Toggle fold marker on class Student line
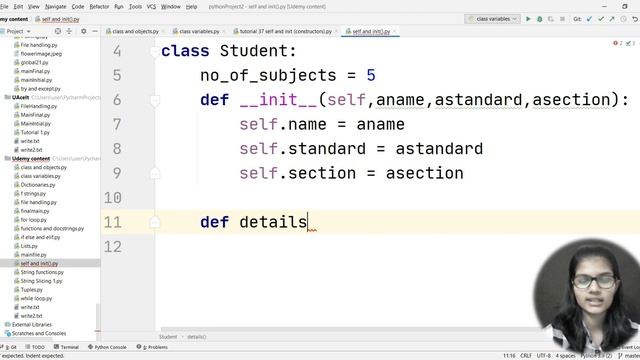 (x=155, y=52)
